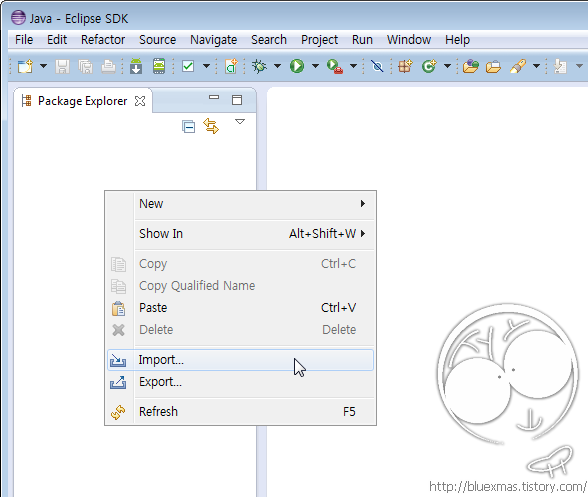Screen dimensions: 588x497
Task: Click the Search flashlight toolbar icon
Action: 518,66
